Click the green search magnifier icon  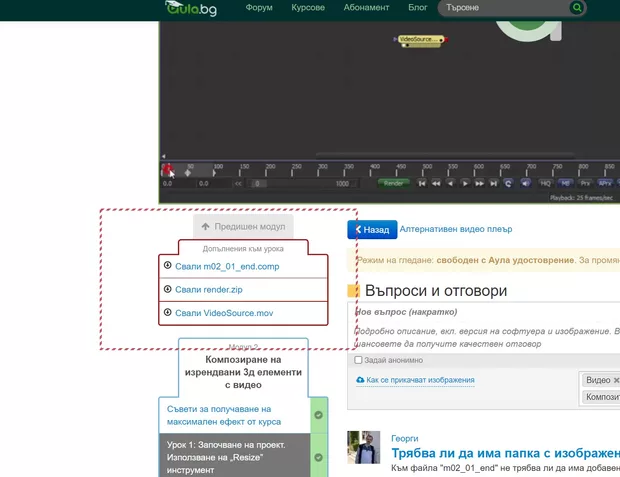coord(577,8)
